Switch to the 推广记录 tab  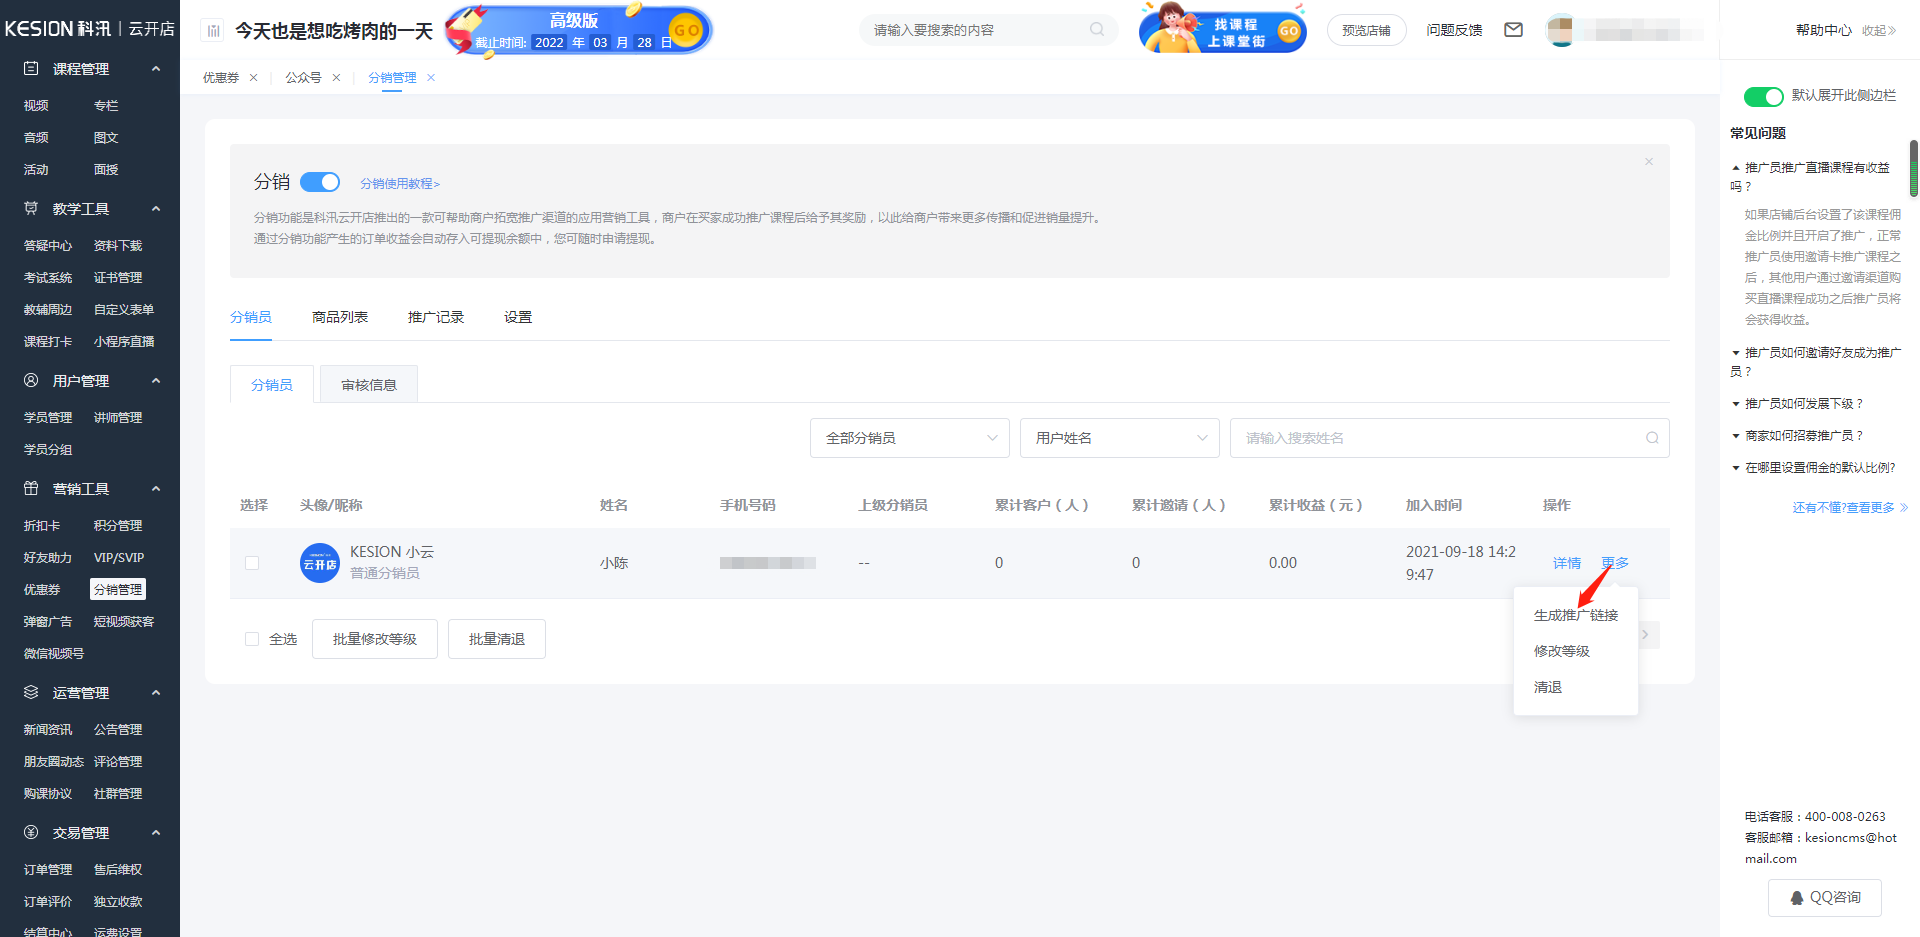coord(436,317)
